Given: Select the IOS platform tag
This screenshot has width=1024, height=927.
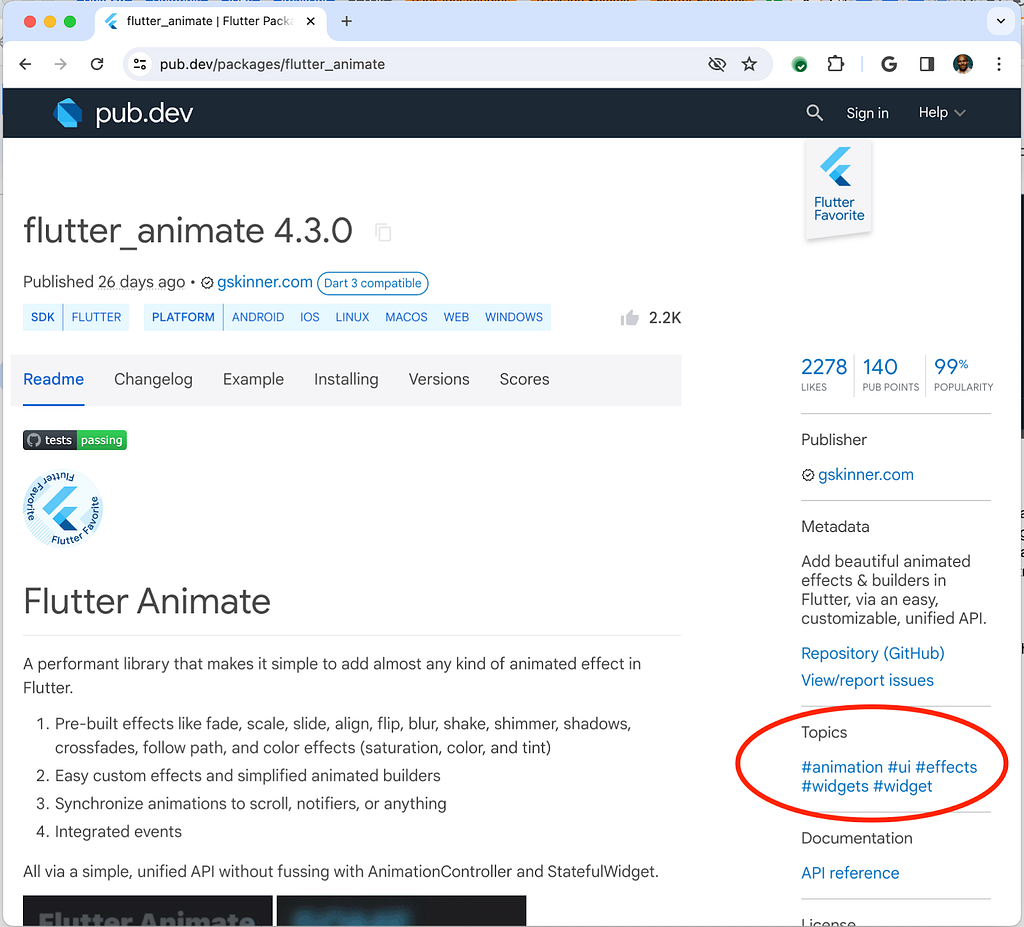Looking at the screenshot, I should (x=310, y=317).
